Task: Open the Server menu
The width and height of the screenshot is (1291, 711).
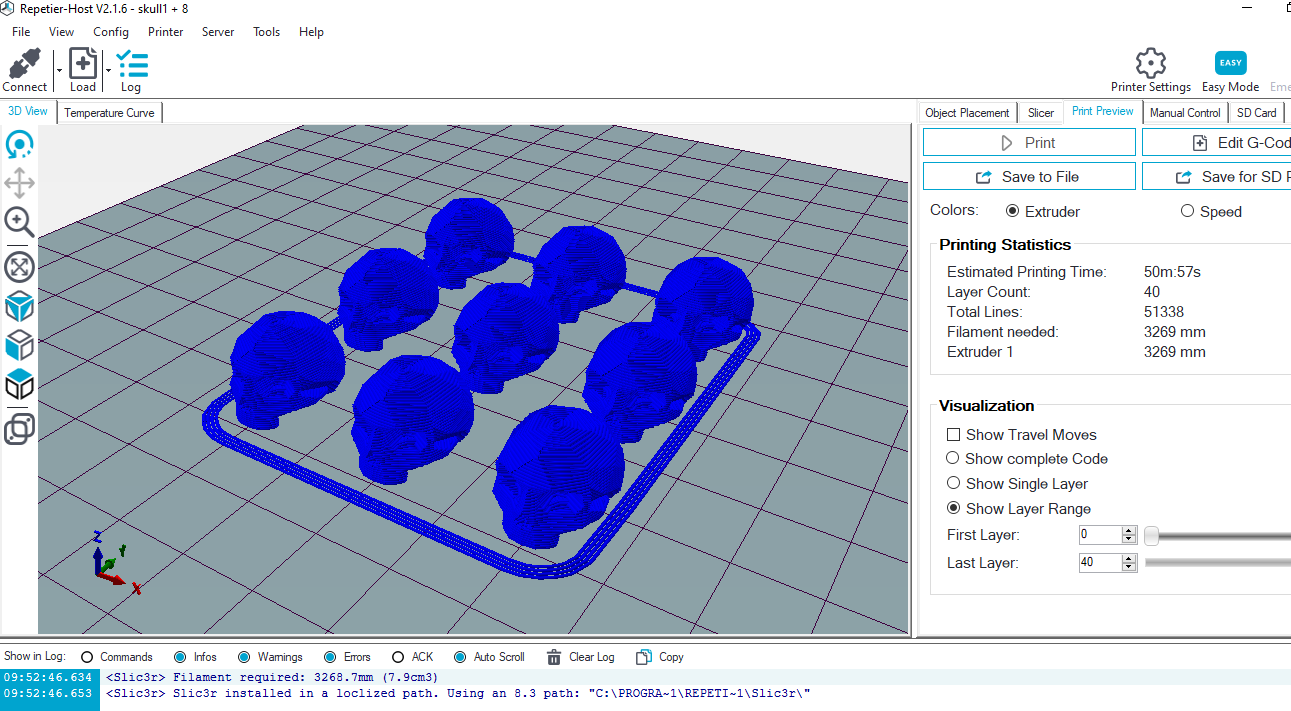Action: (218, 32)
